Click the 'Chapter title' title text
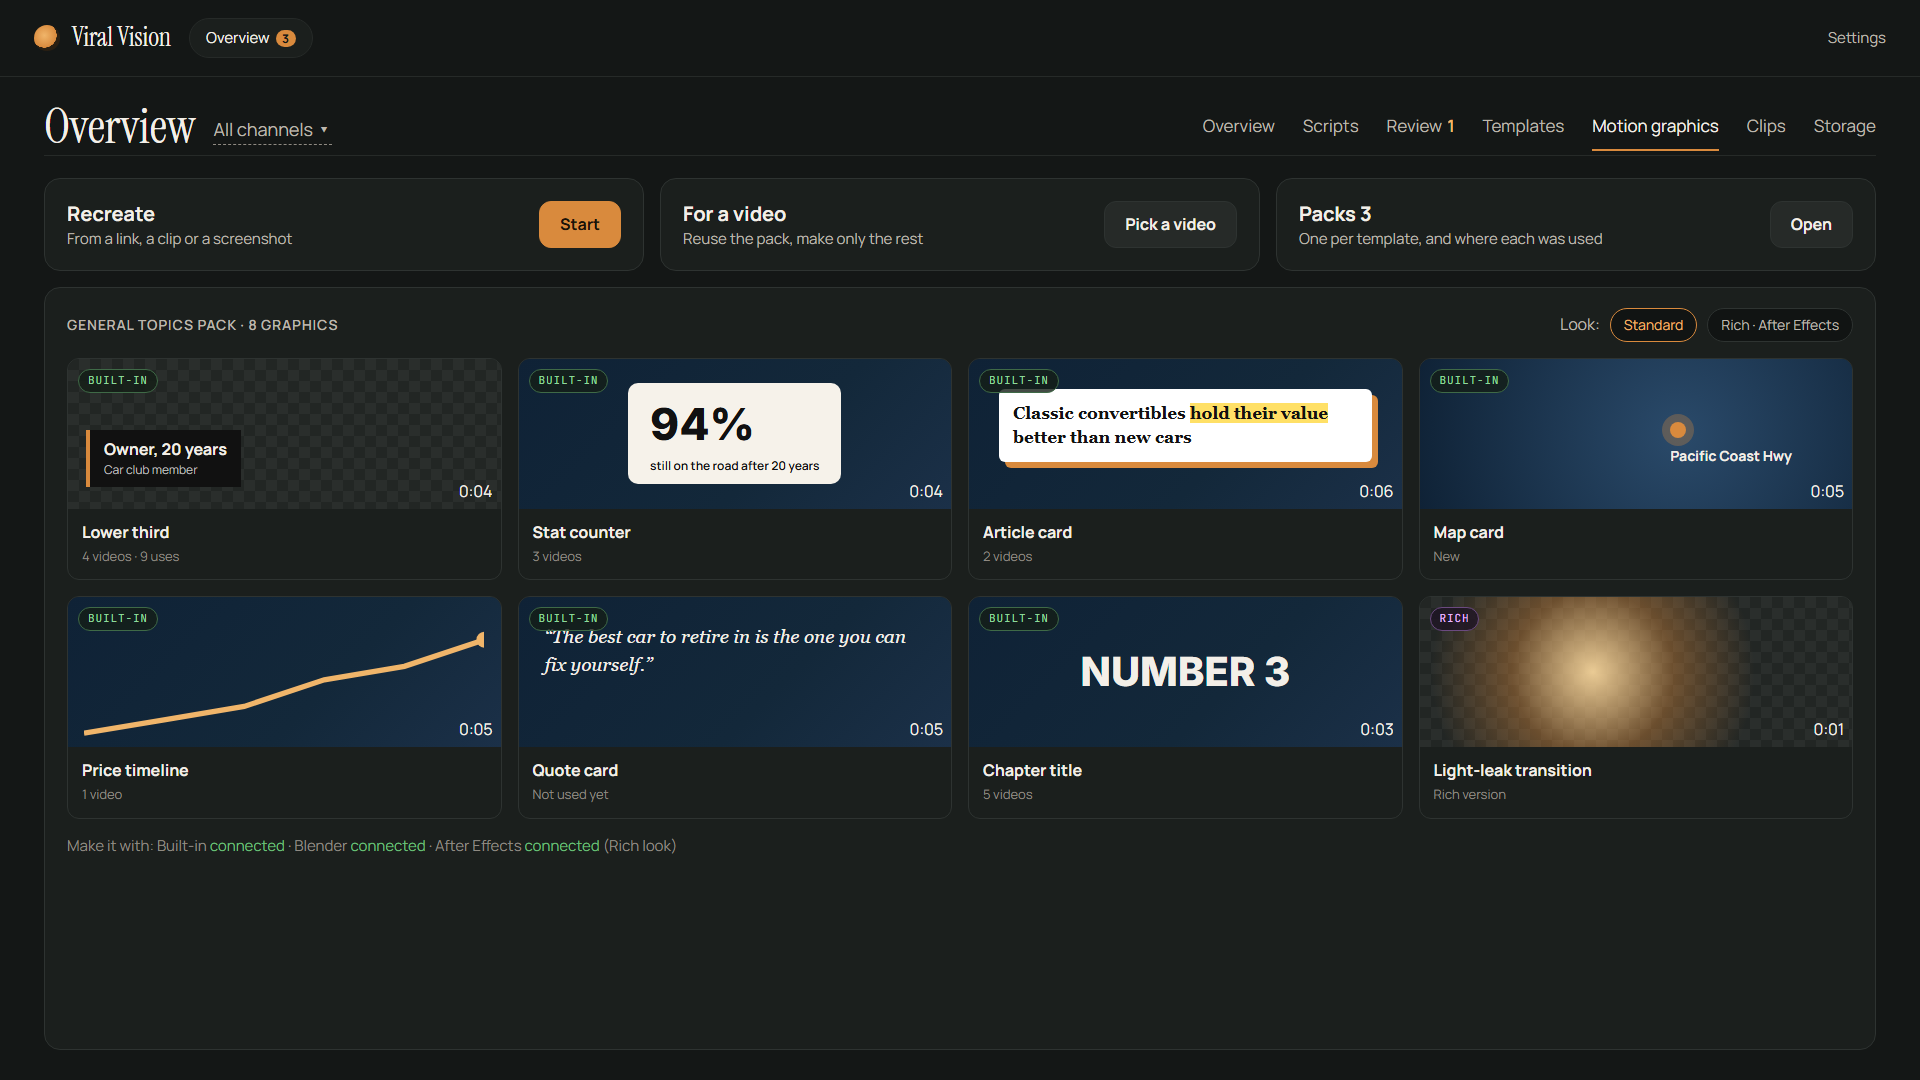This screenshot has height=1080, width=1920. click(1032, 770)
